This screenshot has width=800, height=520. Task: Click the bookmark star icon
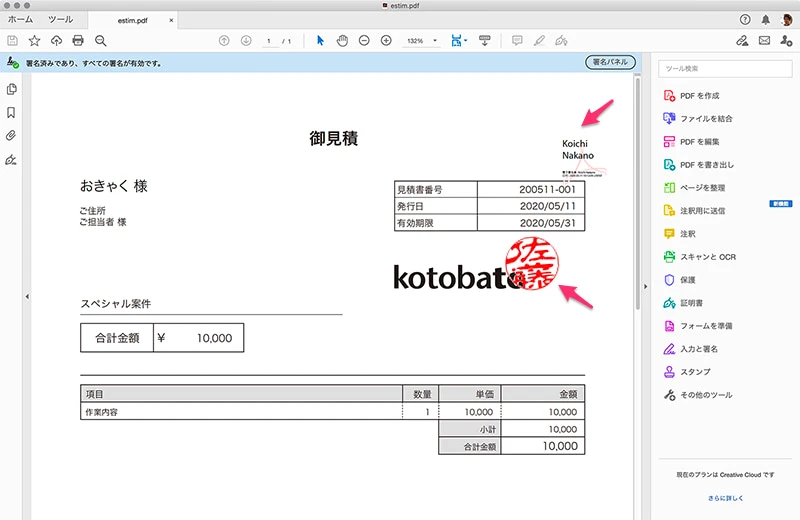pyautogui.click(x=34, y=40)
